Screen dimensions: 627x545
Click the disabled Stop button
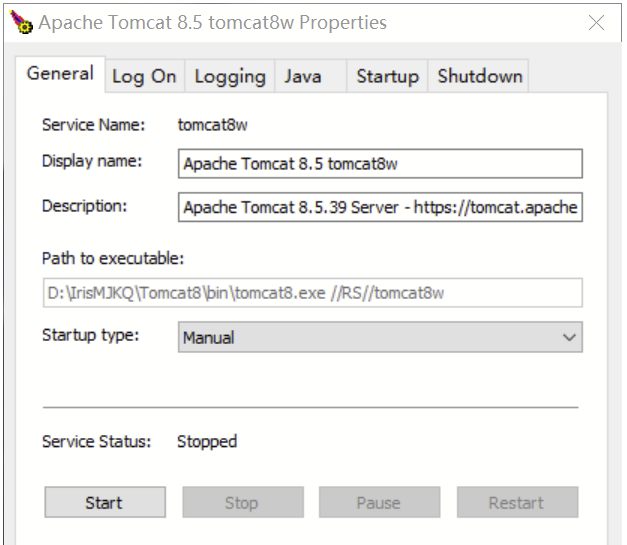click(242, 503)
